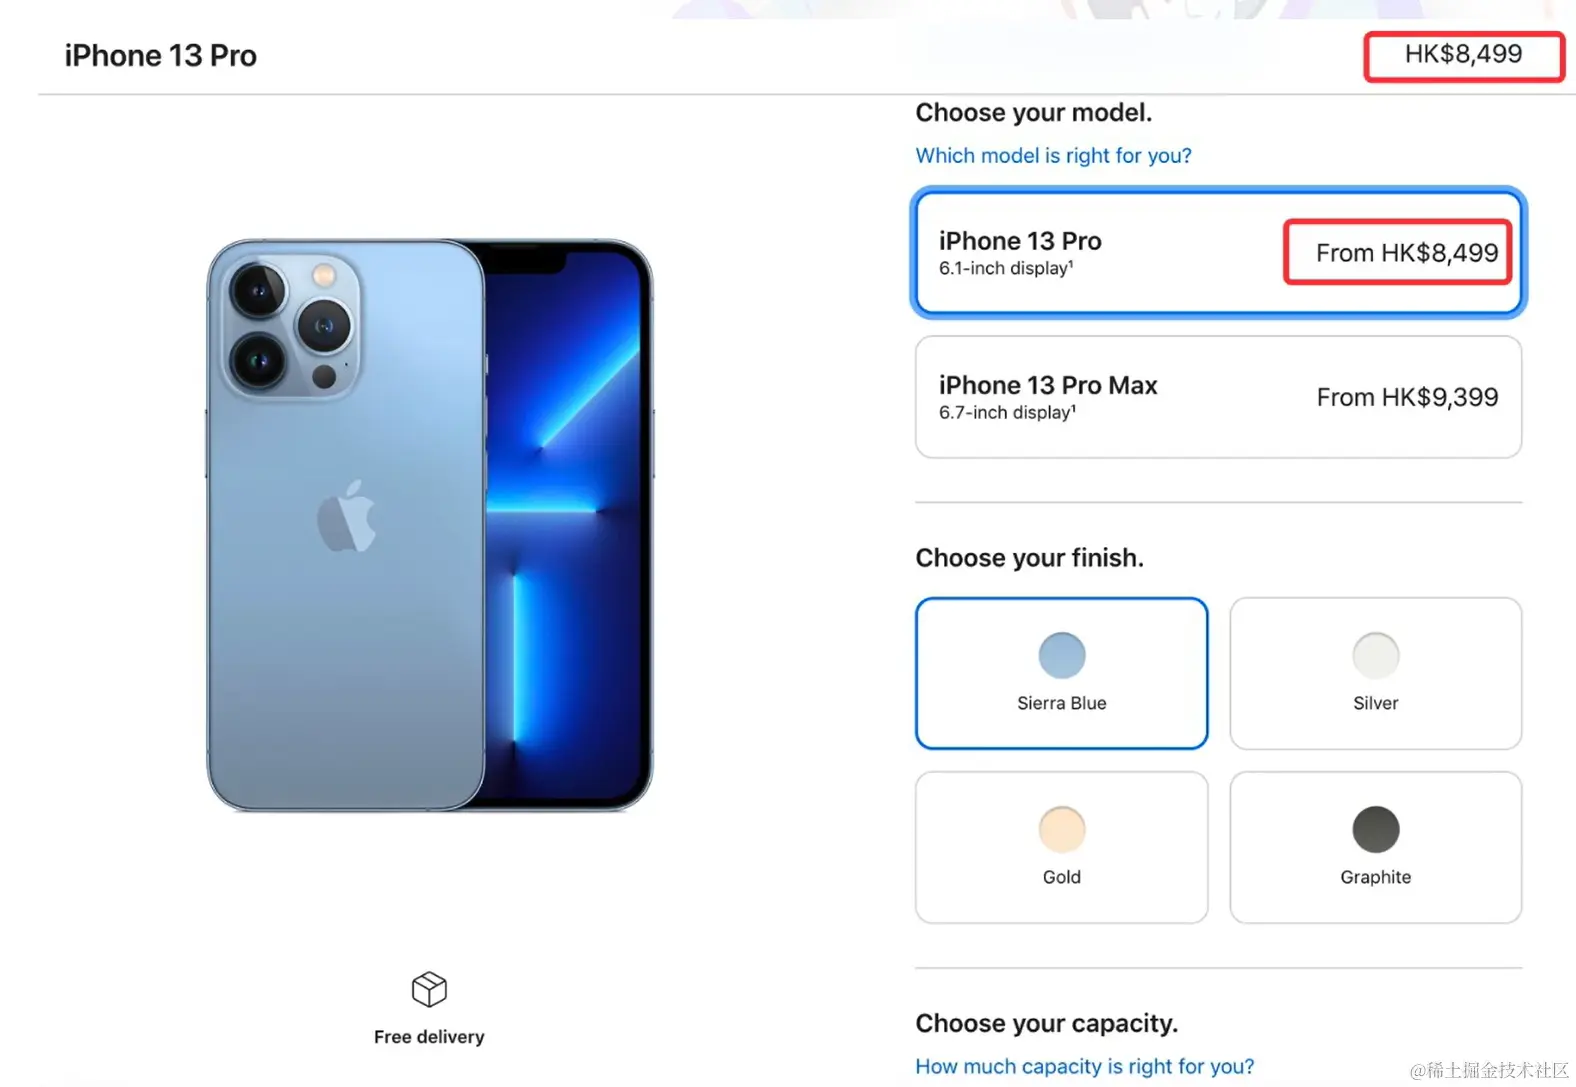Click the Graphite label text

pyautogui.click(x=1375, y=877)
